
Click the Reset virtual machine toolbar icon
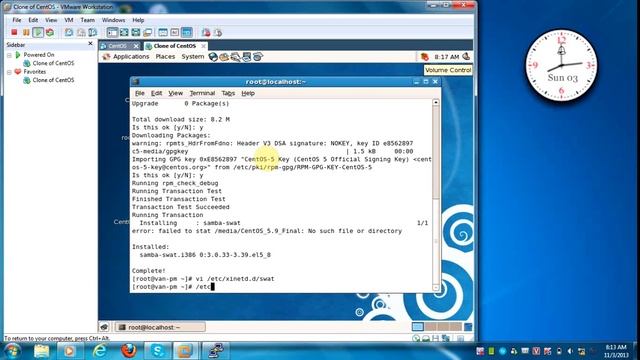(x=50, y=32)
